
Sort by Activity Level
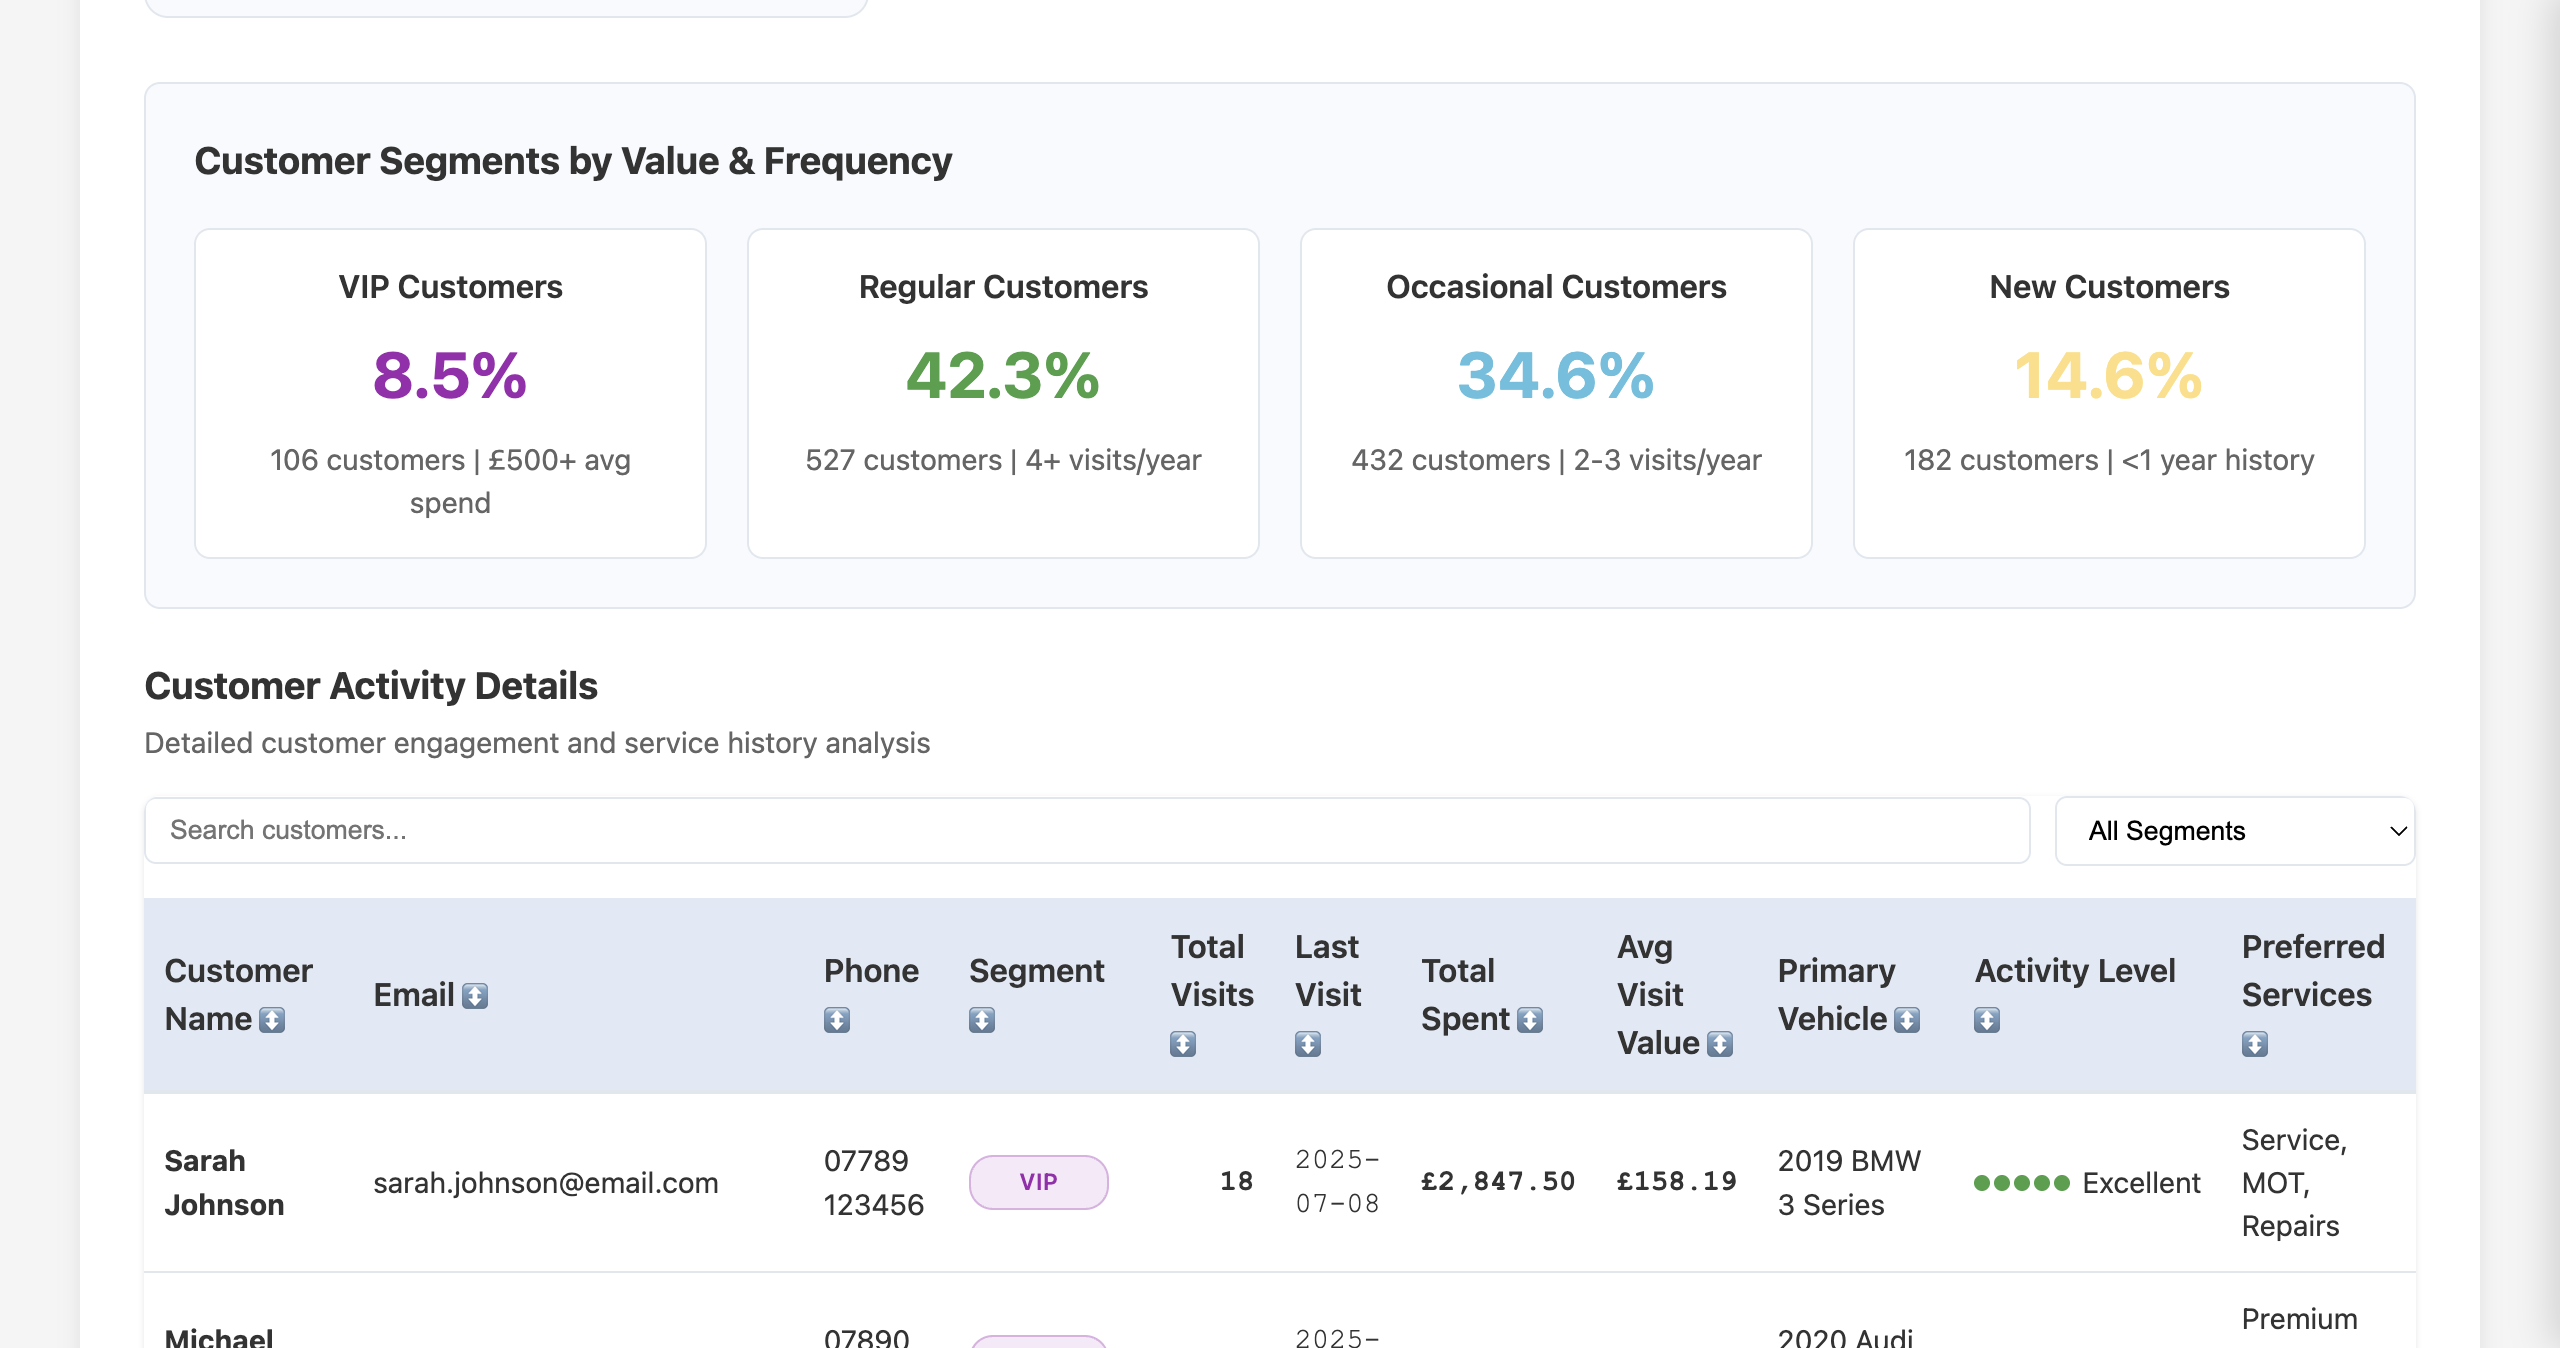[1987, 1021]
